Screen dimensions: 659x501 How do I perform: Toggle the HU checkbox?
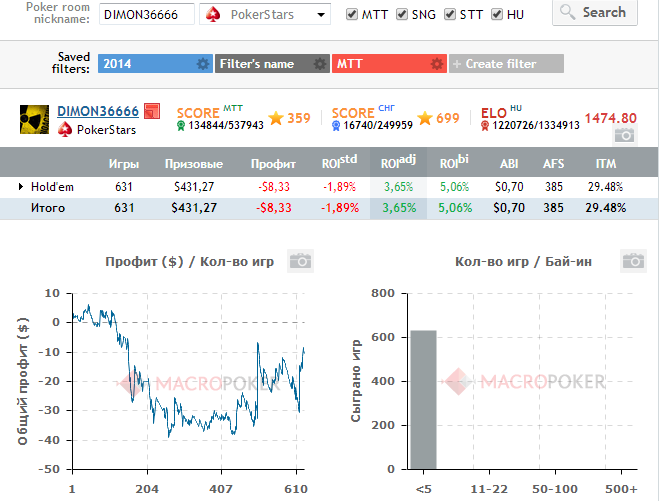(x=497, y=14)
